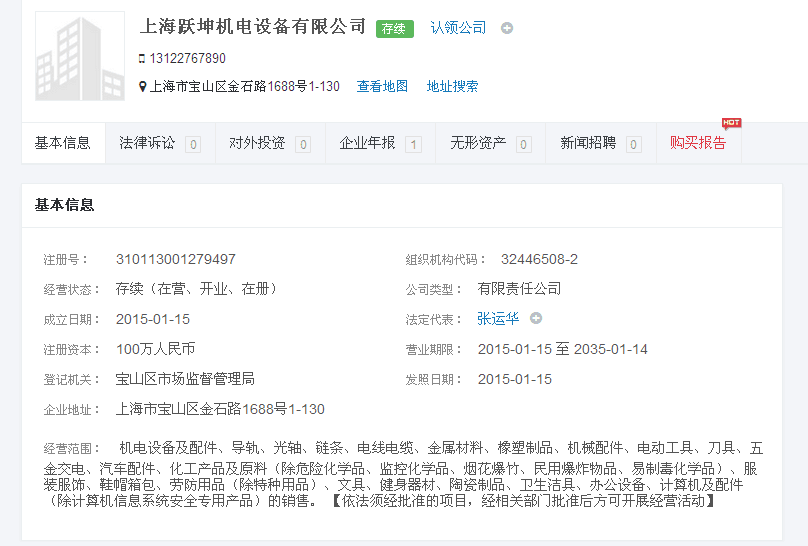Click the plus icon beside 张运华

click(x=536, y=319)
